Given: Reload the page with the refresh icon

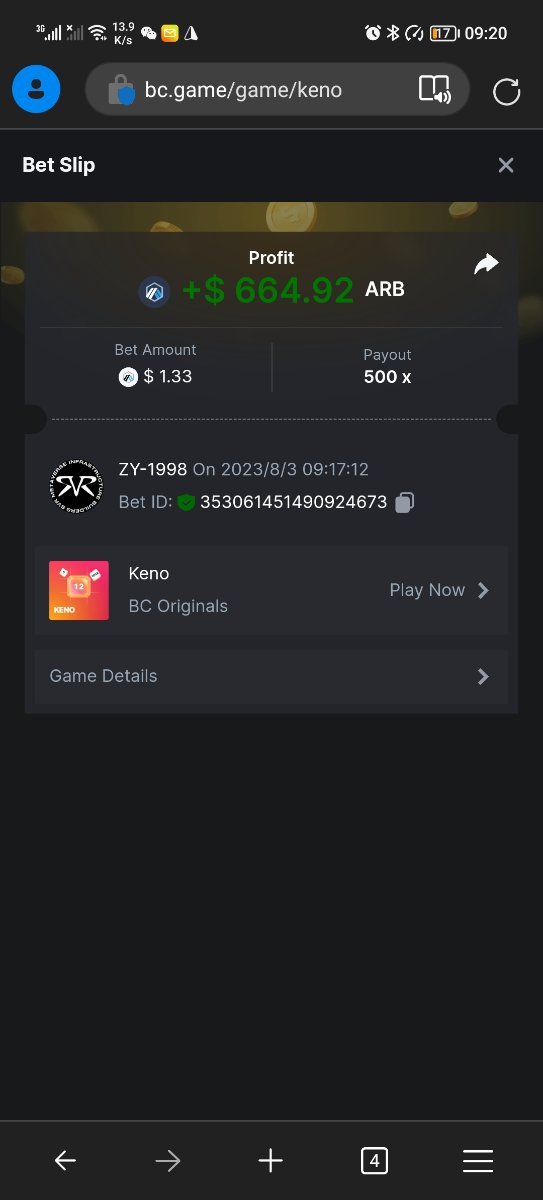Looking at the screenshot, I should pos(507,92).
